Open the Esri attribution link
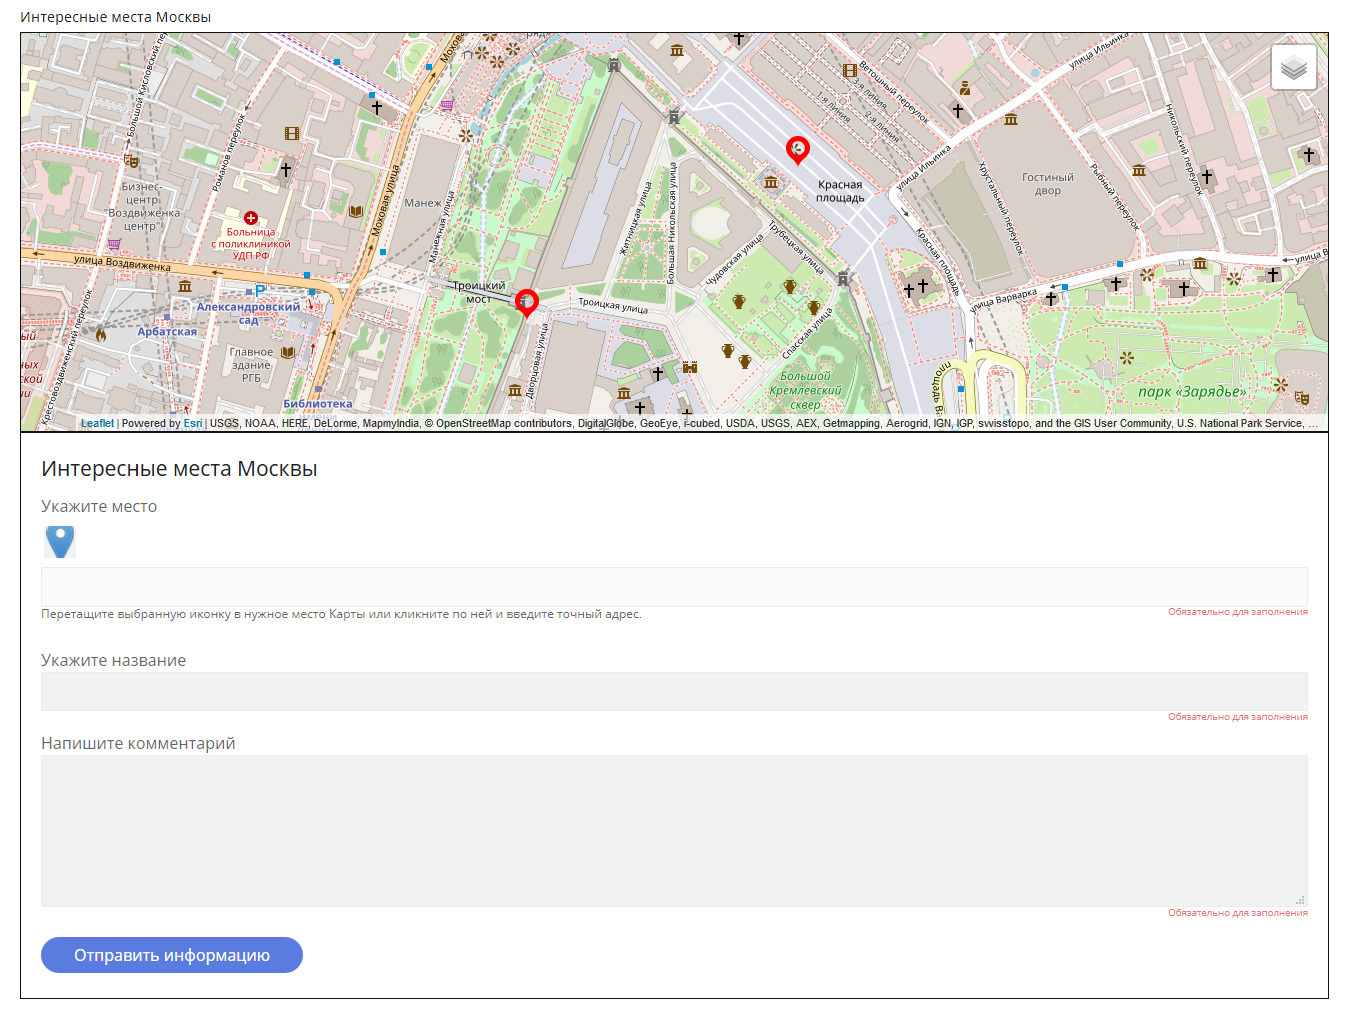 click(x=193, y=422)
